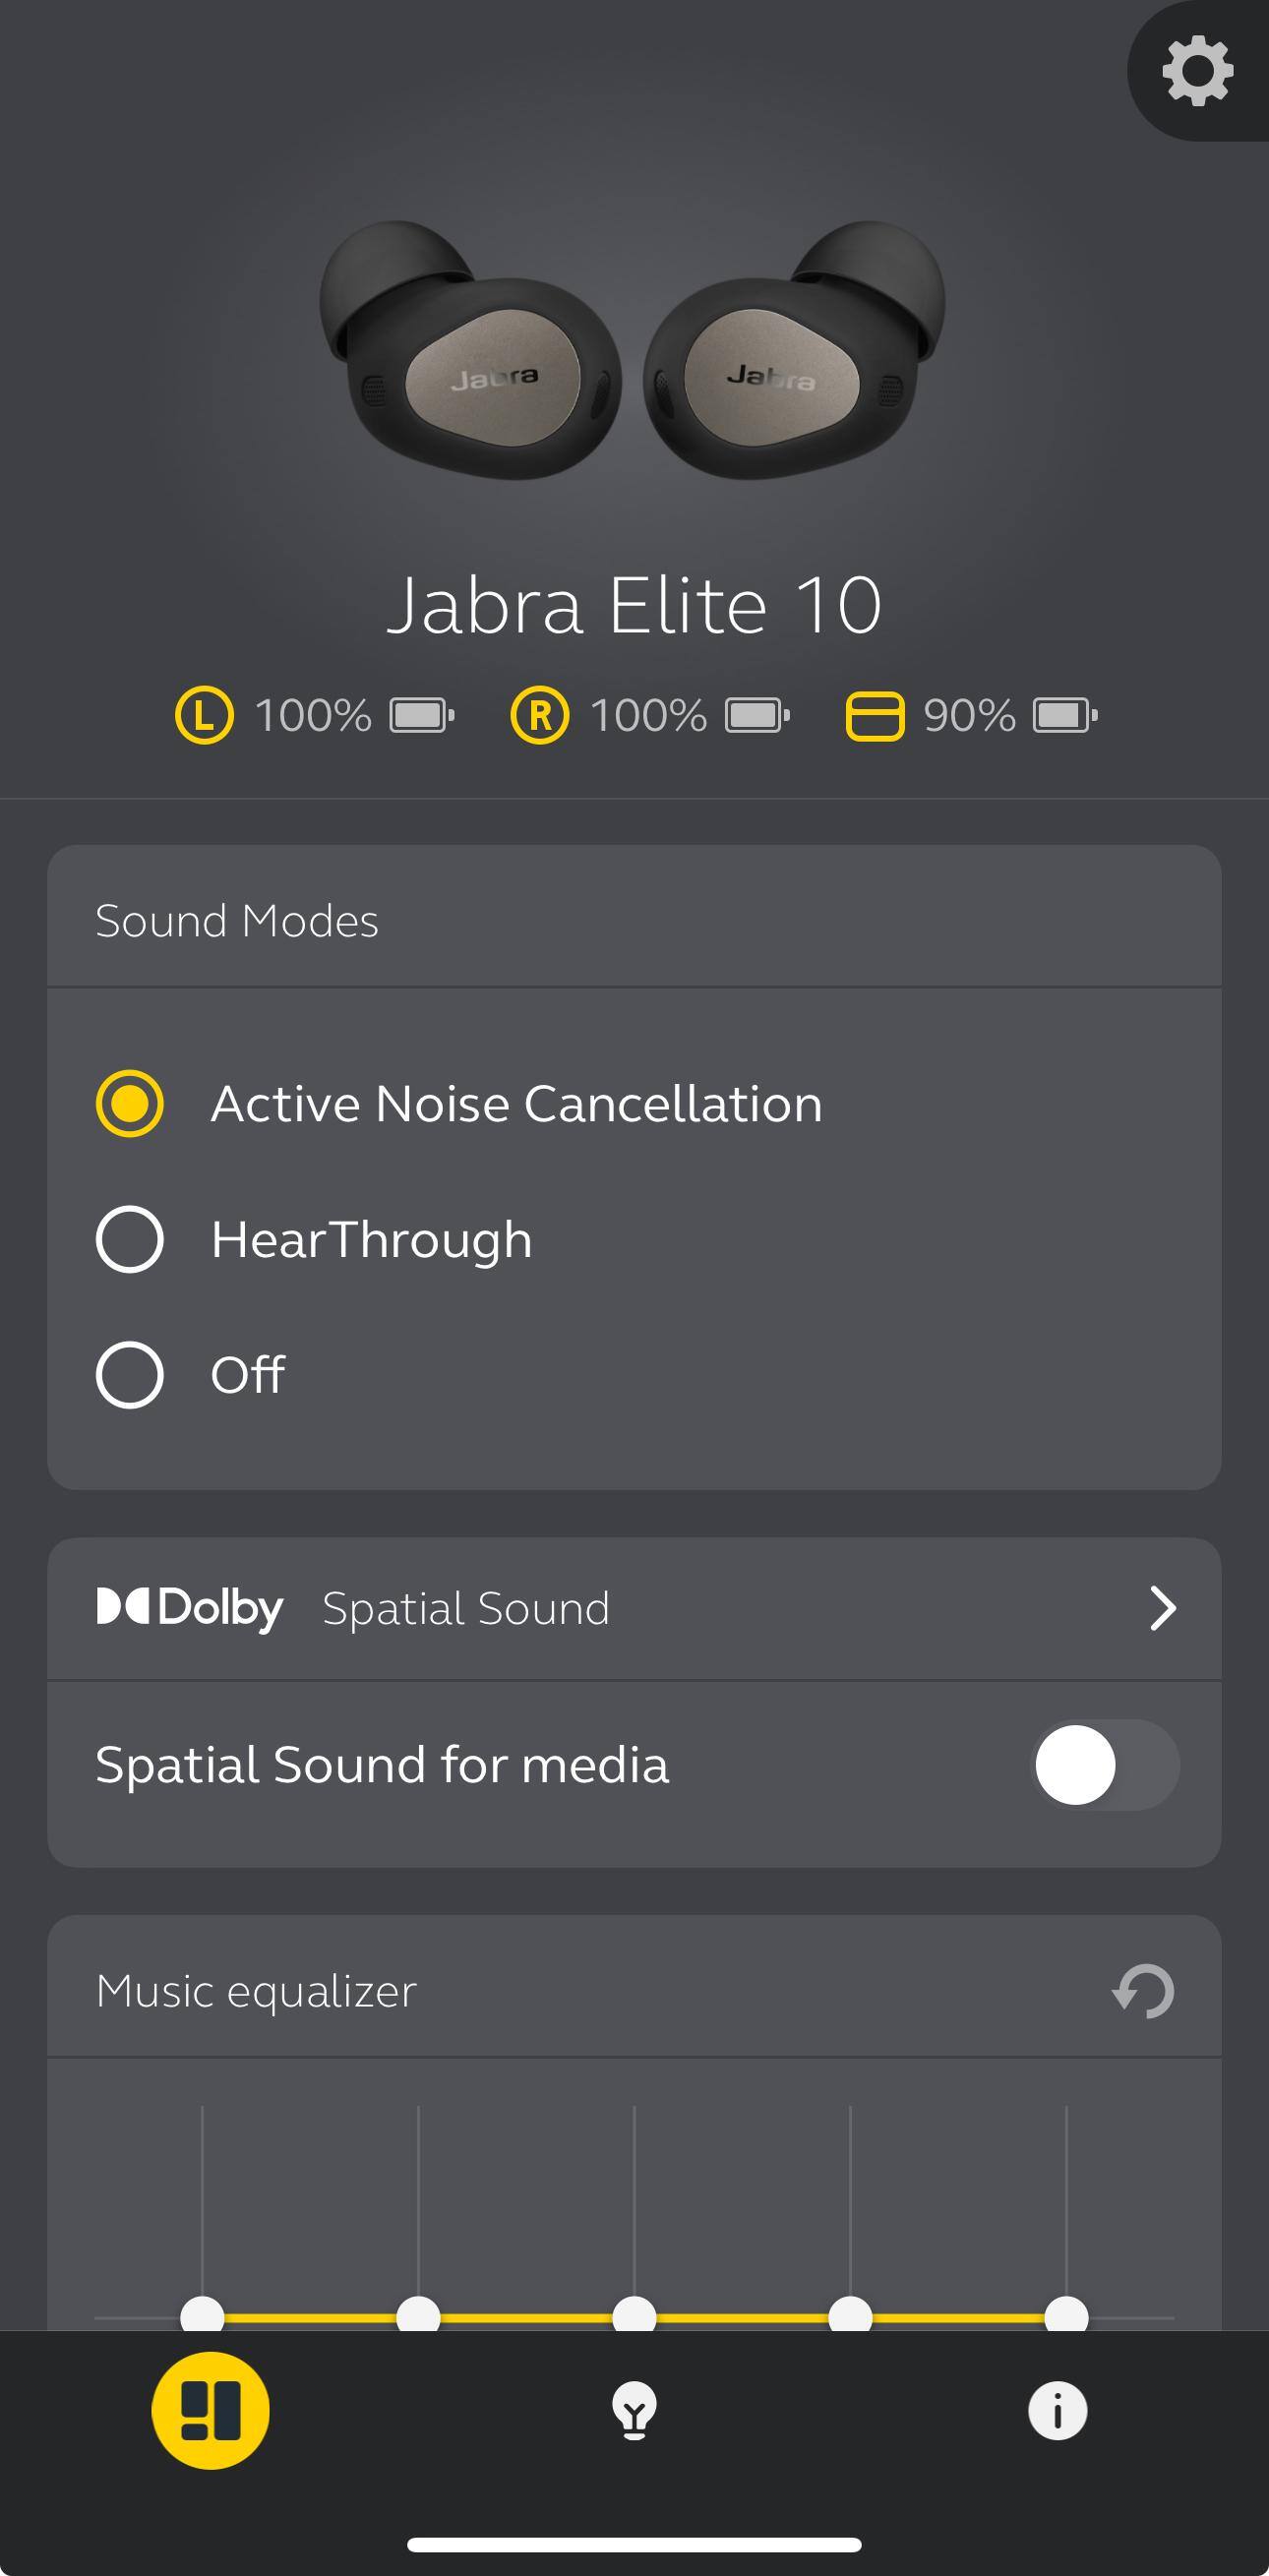
Task: Toggle Spatial Sound for media switch
Action: [x=1104, y=1765]
